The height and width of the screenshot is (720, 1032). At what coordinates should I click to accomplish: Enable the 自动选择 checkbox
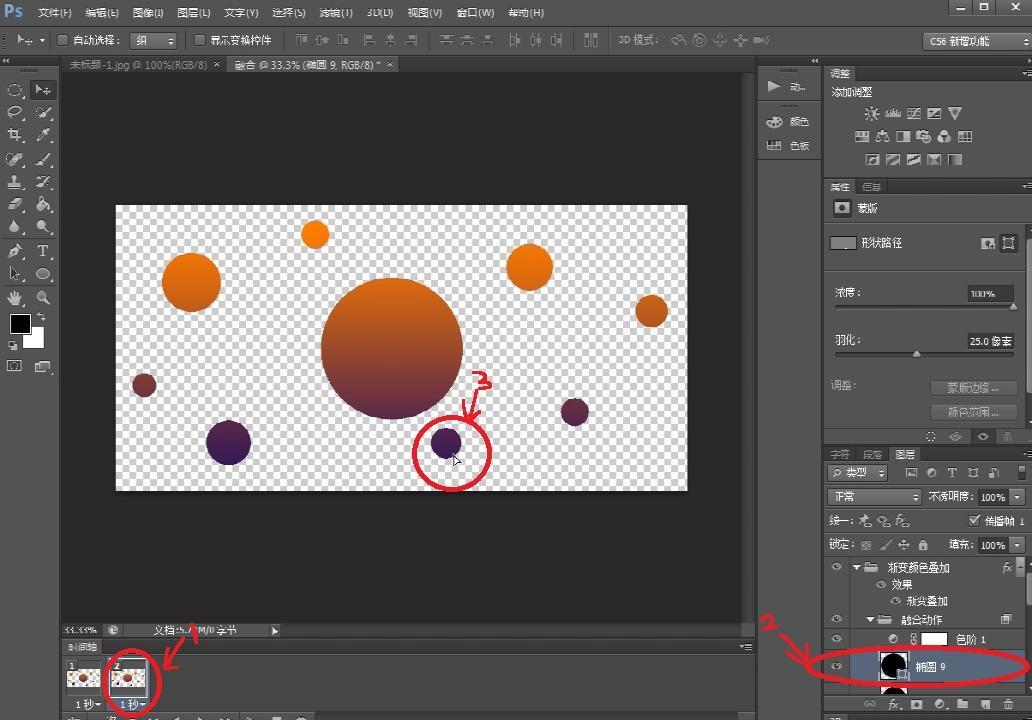pos(62,41)
